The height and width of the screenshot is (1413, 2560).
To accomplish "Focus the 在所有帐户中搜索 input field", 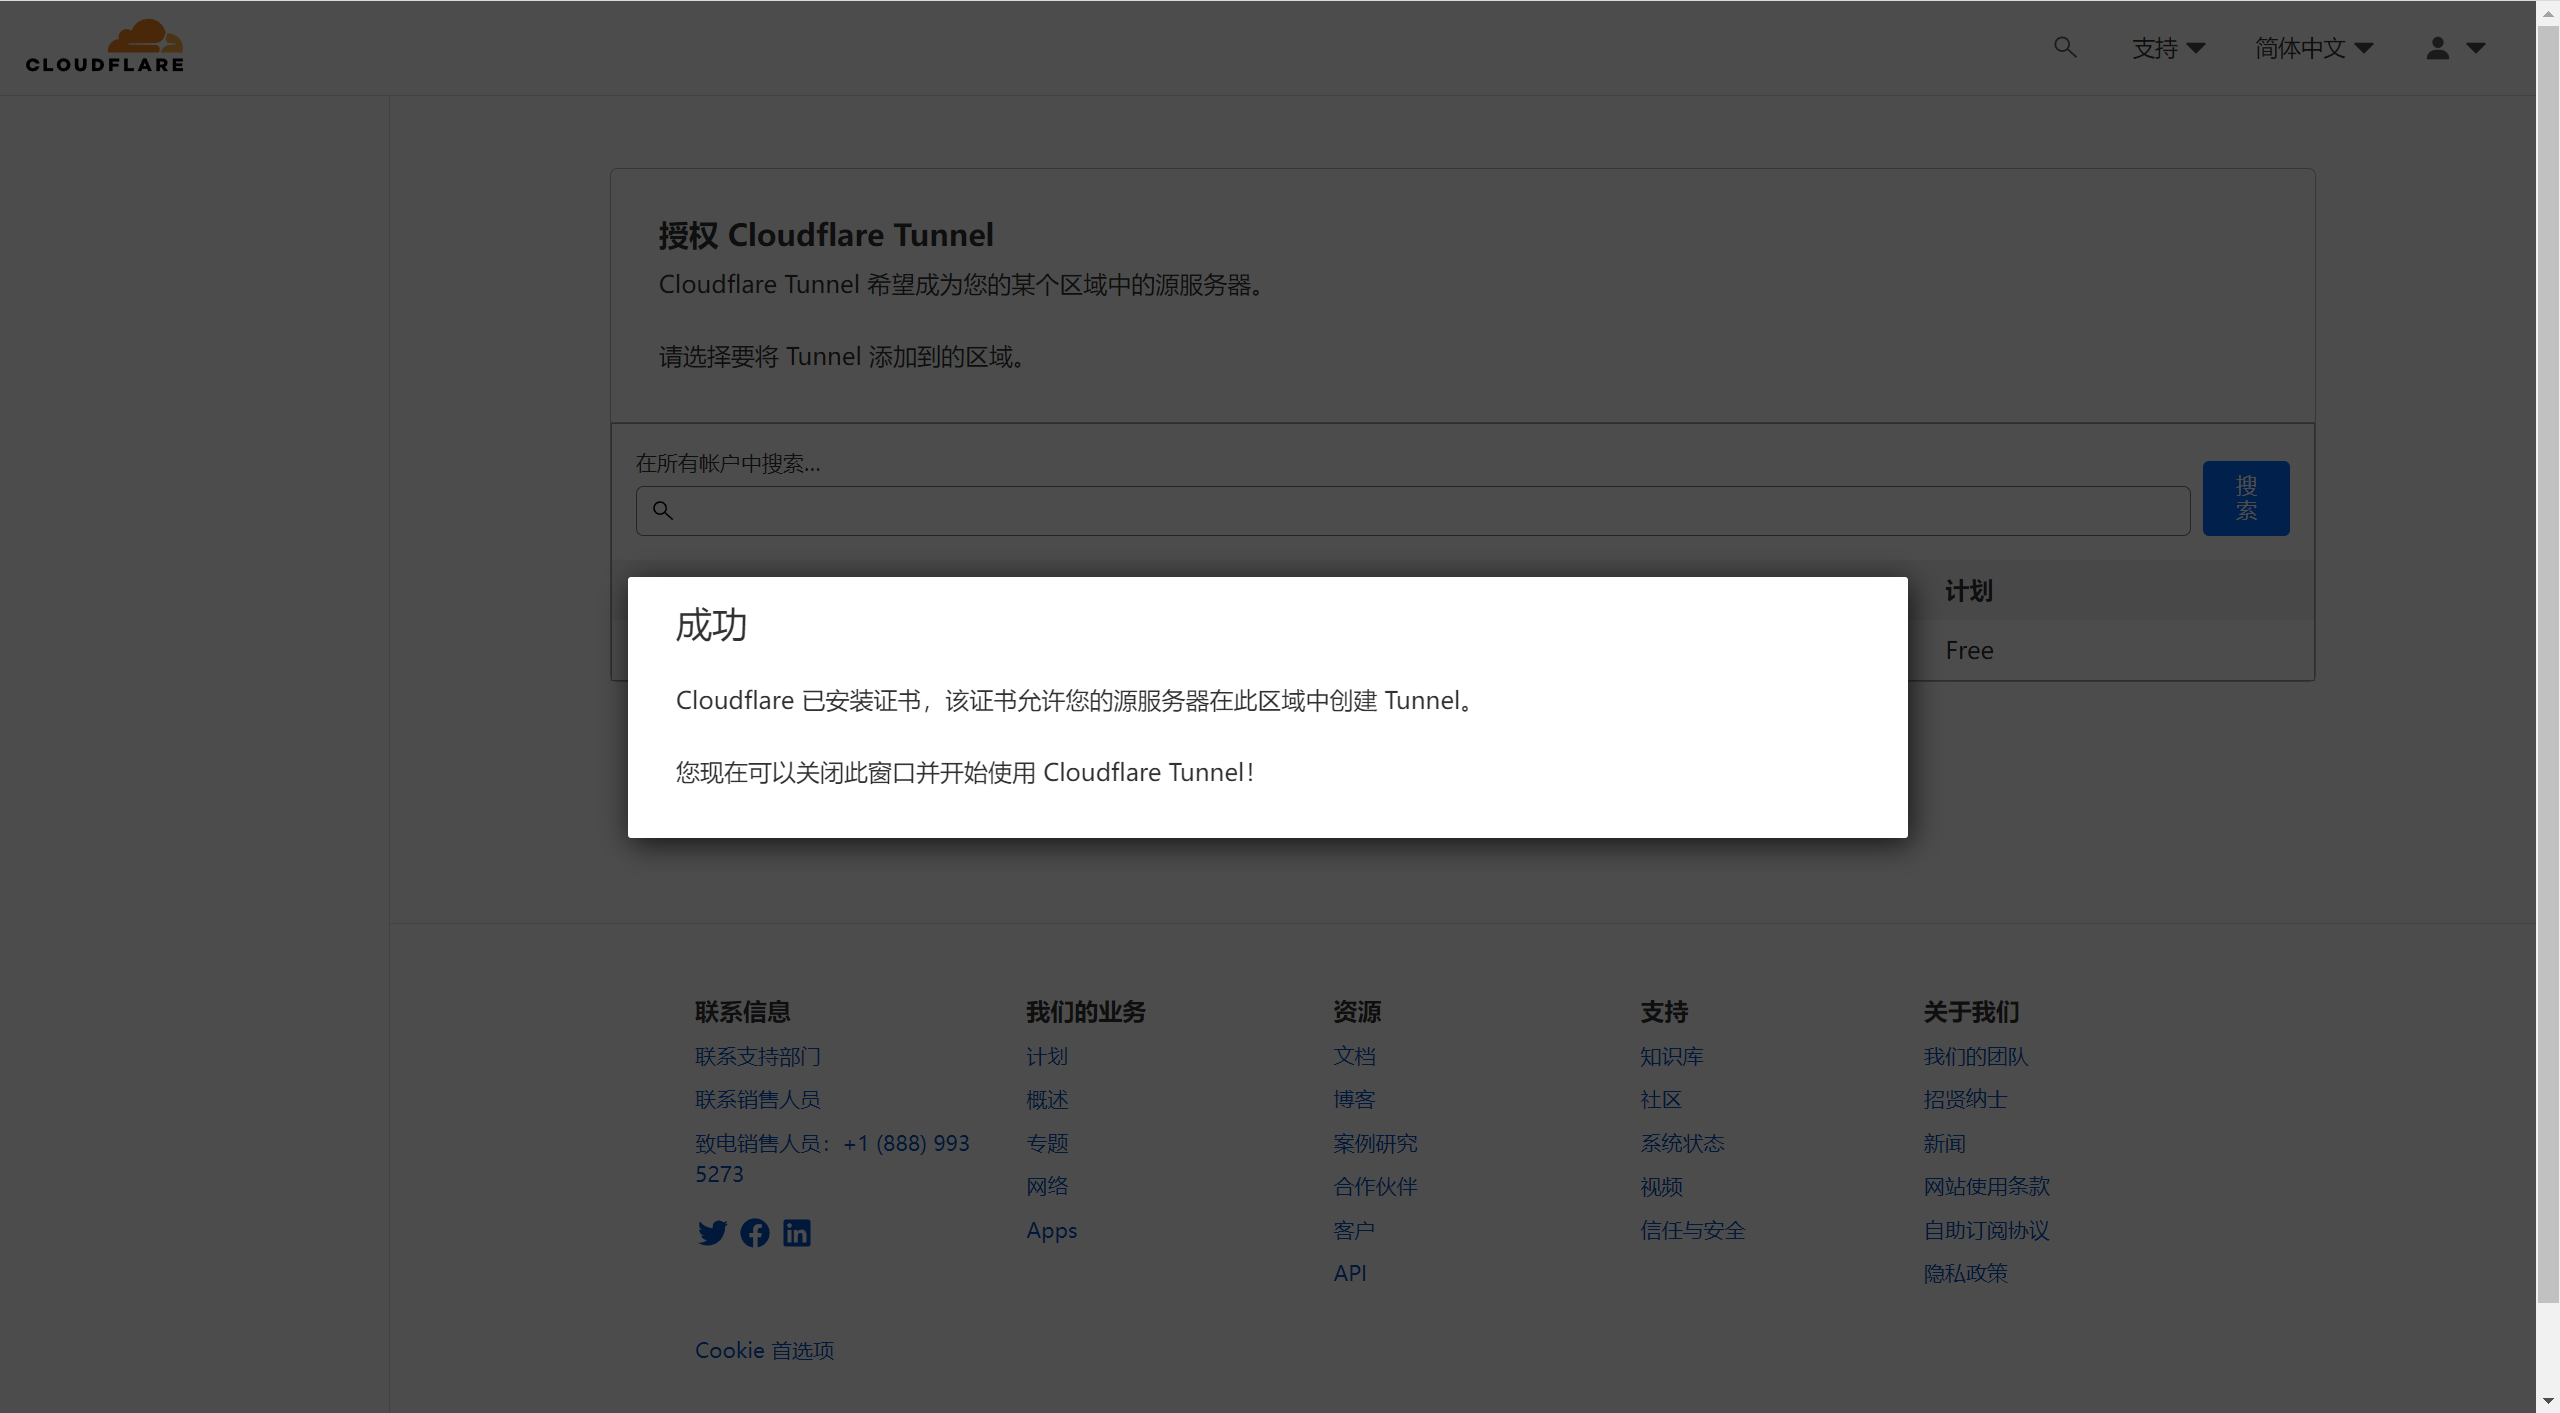I will pos(1413,511).
